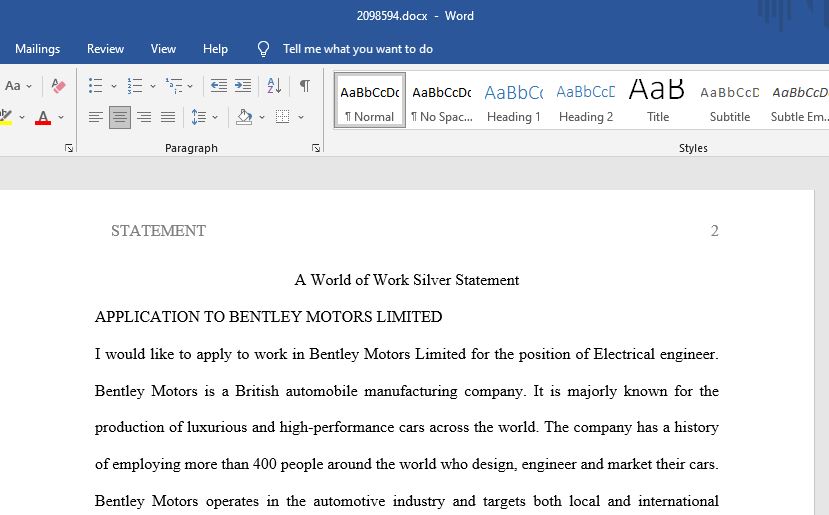Open the Change Case Aa button
This screenshot has height=515, width=829.
[13, 86]
